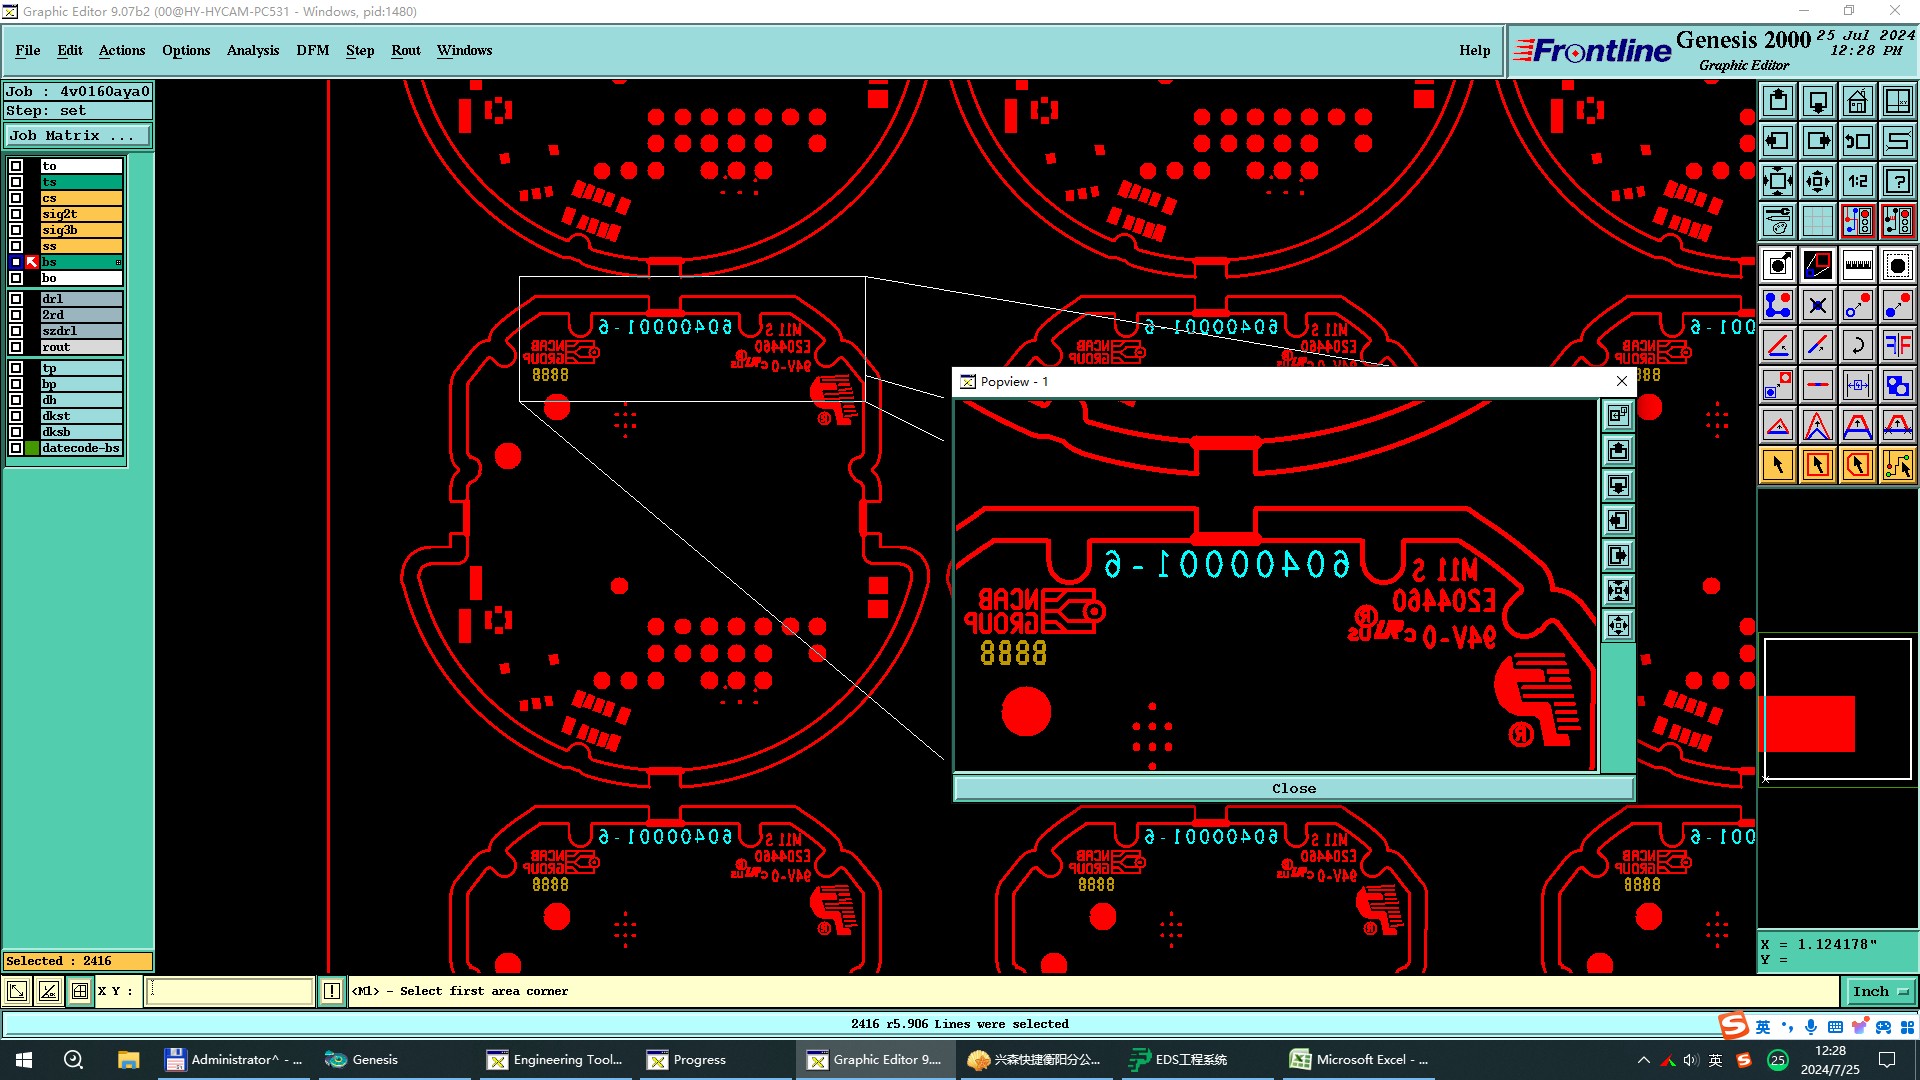Toggle the 'drl' layer checkbox

pyautogui.click(x=16, y=299)
